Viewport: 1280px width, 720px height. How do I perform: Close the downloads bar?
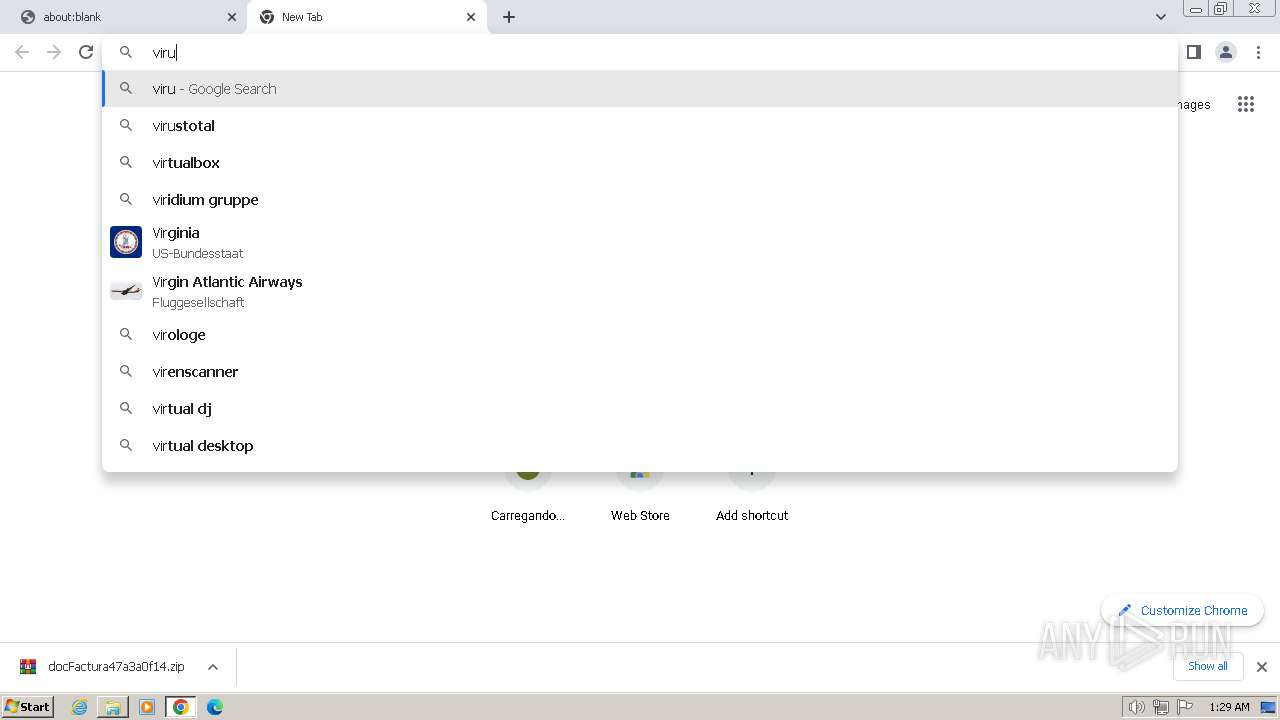click(1261, 667)
